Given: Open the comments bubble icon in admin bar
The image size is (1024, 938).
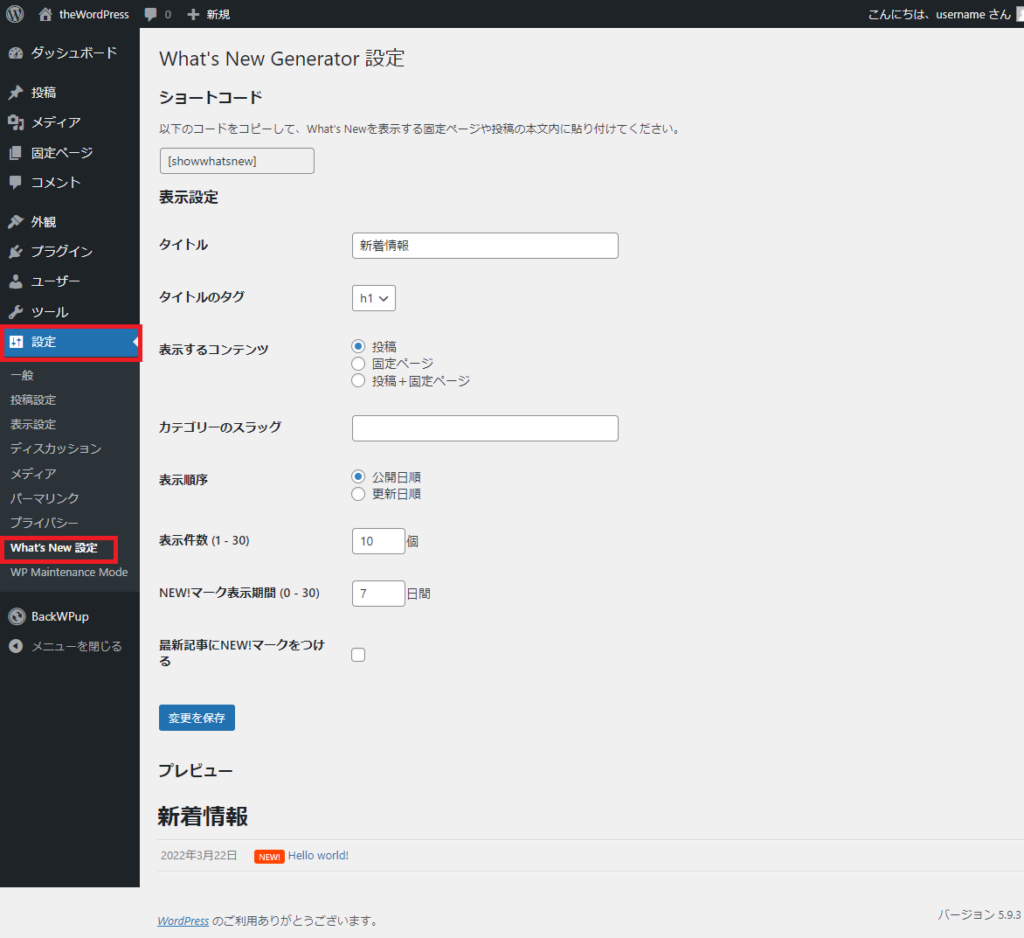Looking at the screenshot, I should pos(150,14).
